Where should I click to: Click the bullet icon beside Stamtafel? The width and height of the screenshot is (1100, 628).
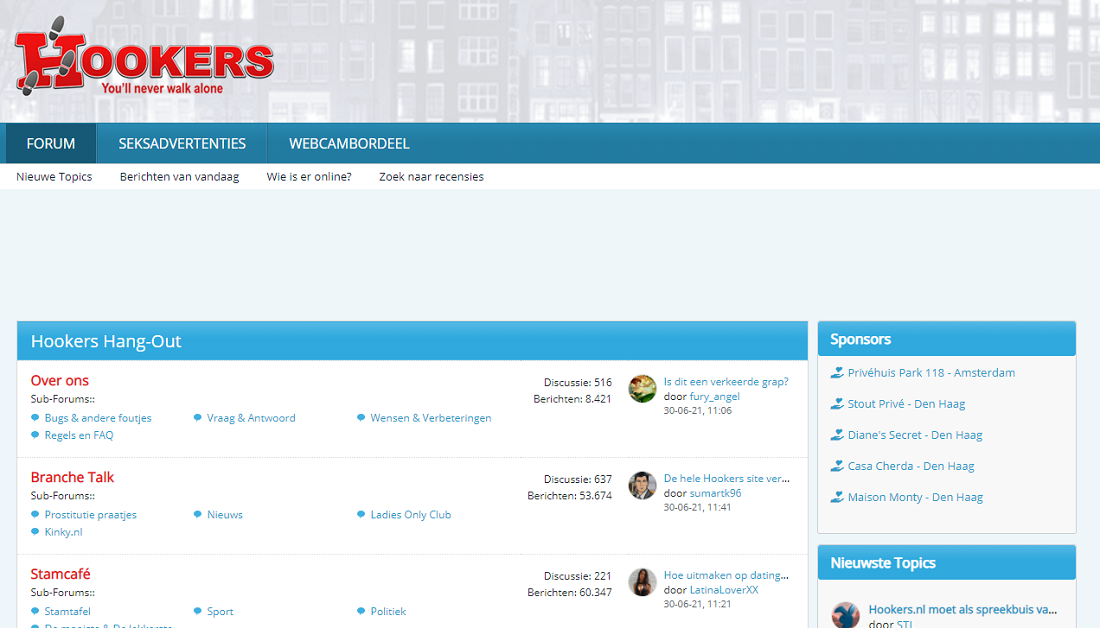35,611
